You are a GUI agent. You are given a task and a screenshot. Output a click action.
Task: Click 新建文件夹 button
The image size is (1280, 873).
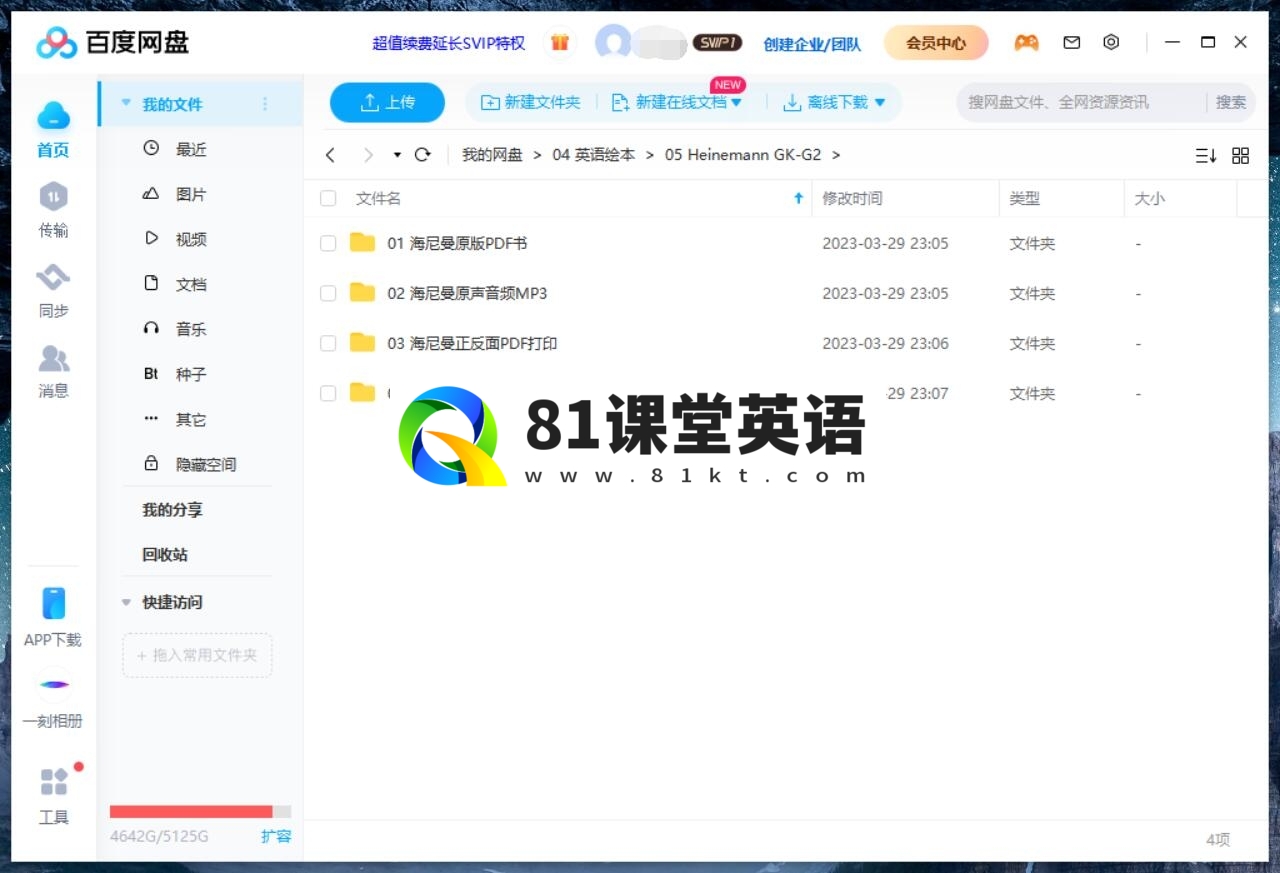click(531, 102)
